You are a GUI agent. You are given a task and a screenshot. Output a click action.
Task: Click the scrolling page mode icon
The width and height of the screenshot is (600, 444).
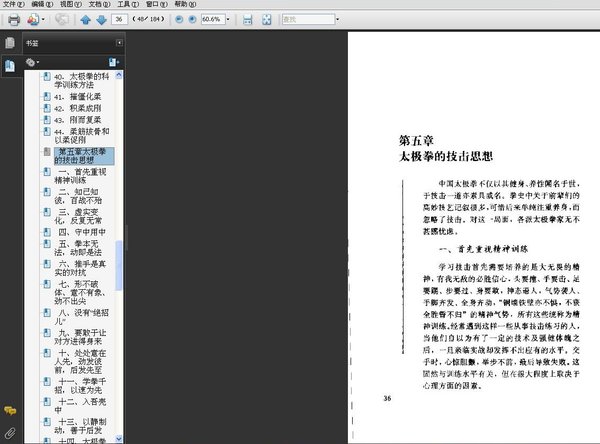coord(248,20)
